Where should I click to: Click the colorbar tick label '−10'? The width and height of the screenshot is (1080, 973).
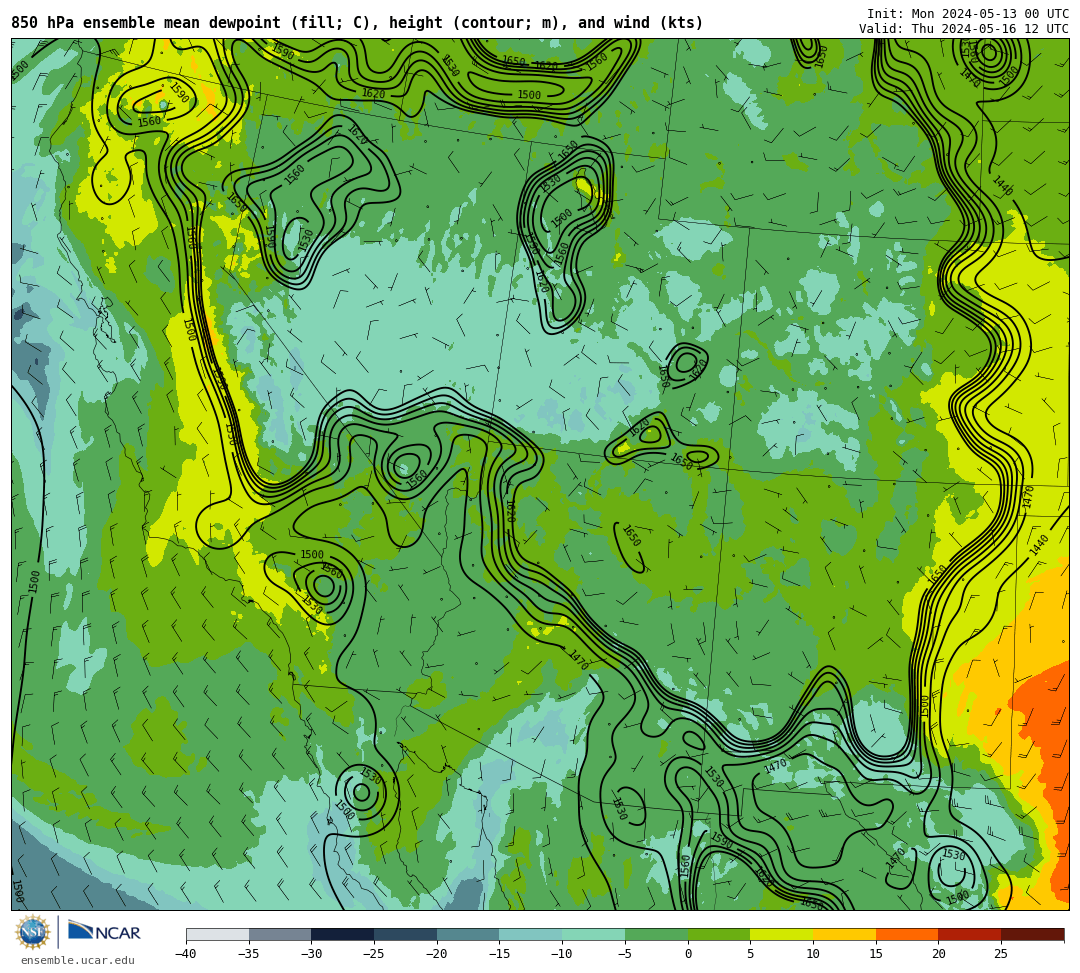point(562,954)
